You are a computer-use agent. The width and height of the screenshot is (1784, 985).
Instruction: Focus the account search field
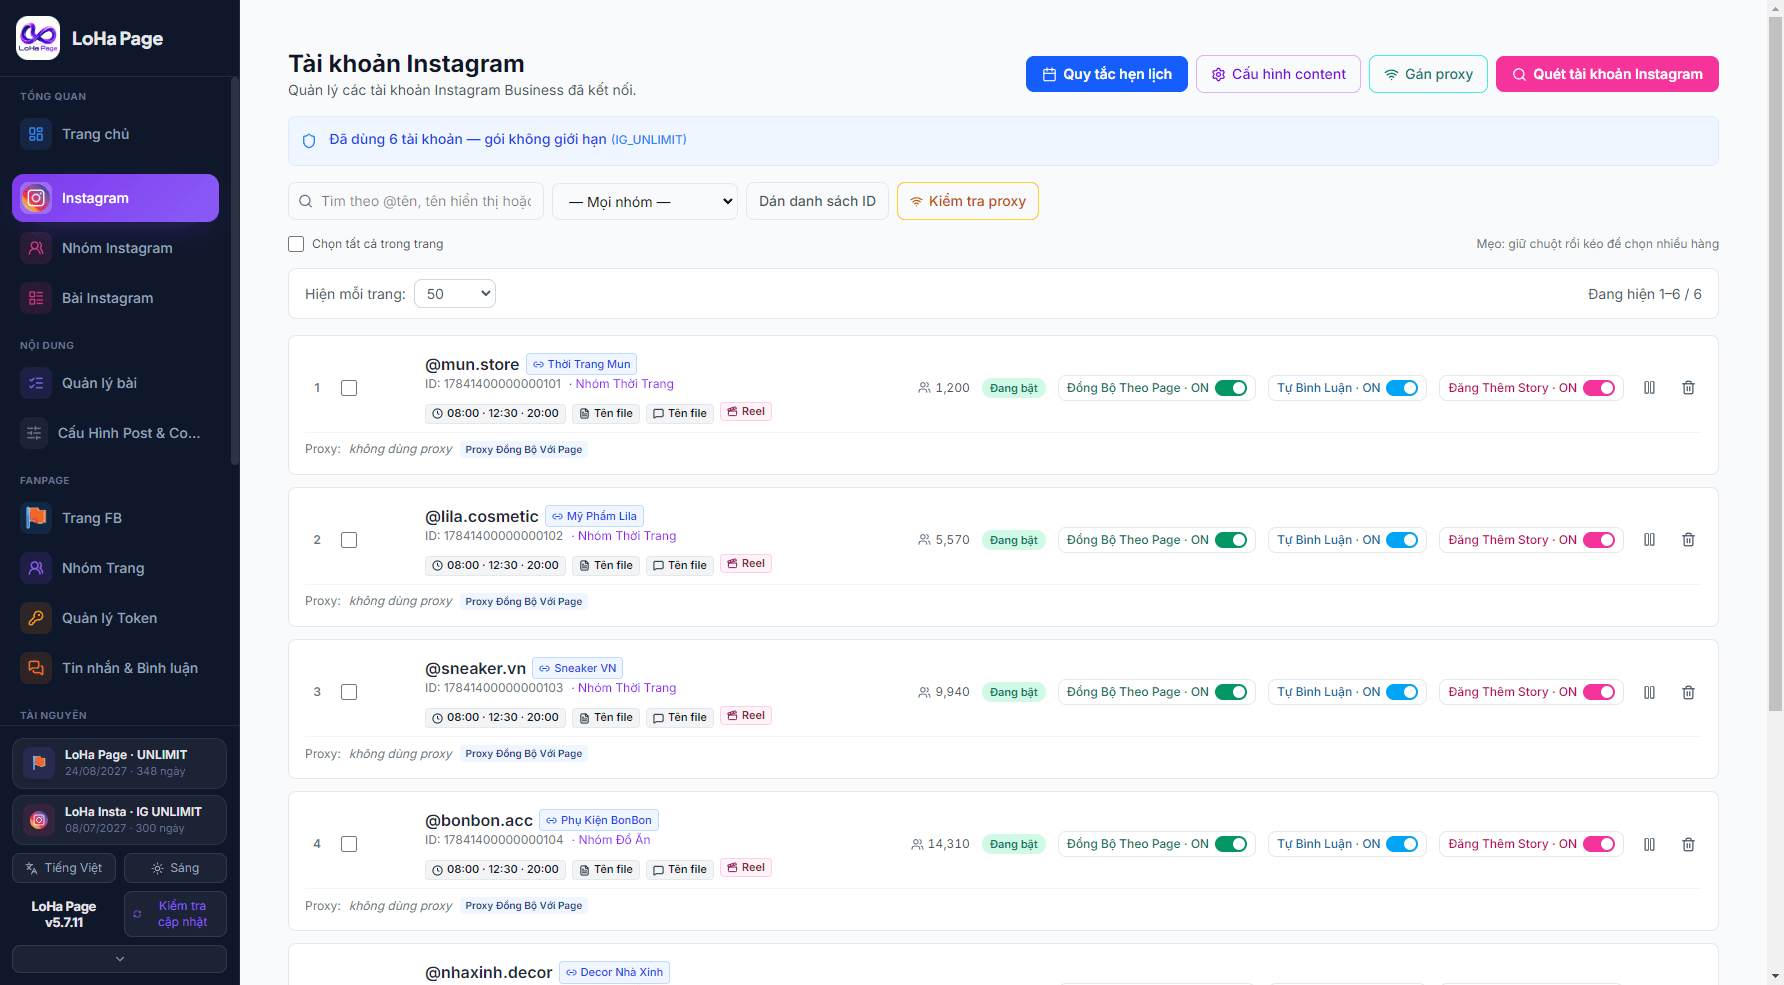coord(416,201)
